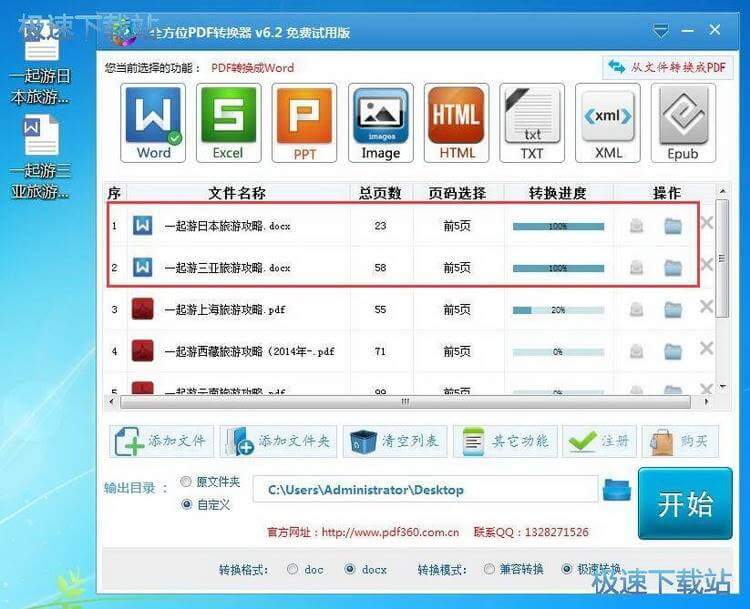Select doc format radio button
Screen dimensions: 750x609
coord(292,569)
